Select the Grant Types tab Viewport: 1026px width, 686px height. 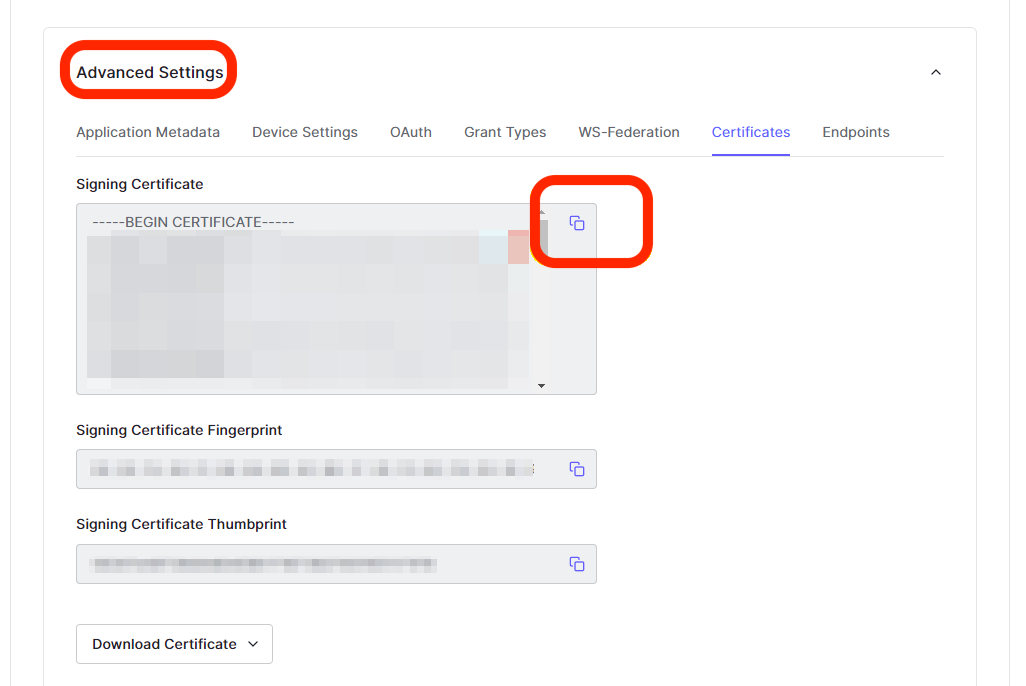pyautogui.click(x=505, y=132)
